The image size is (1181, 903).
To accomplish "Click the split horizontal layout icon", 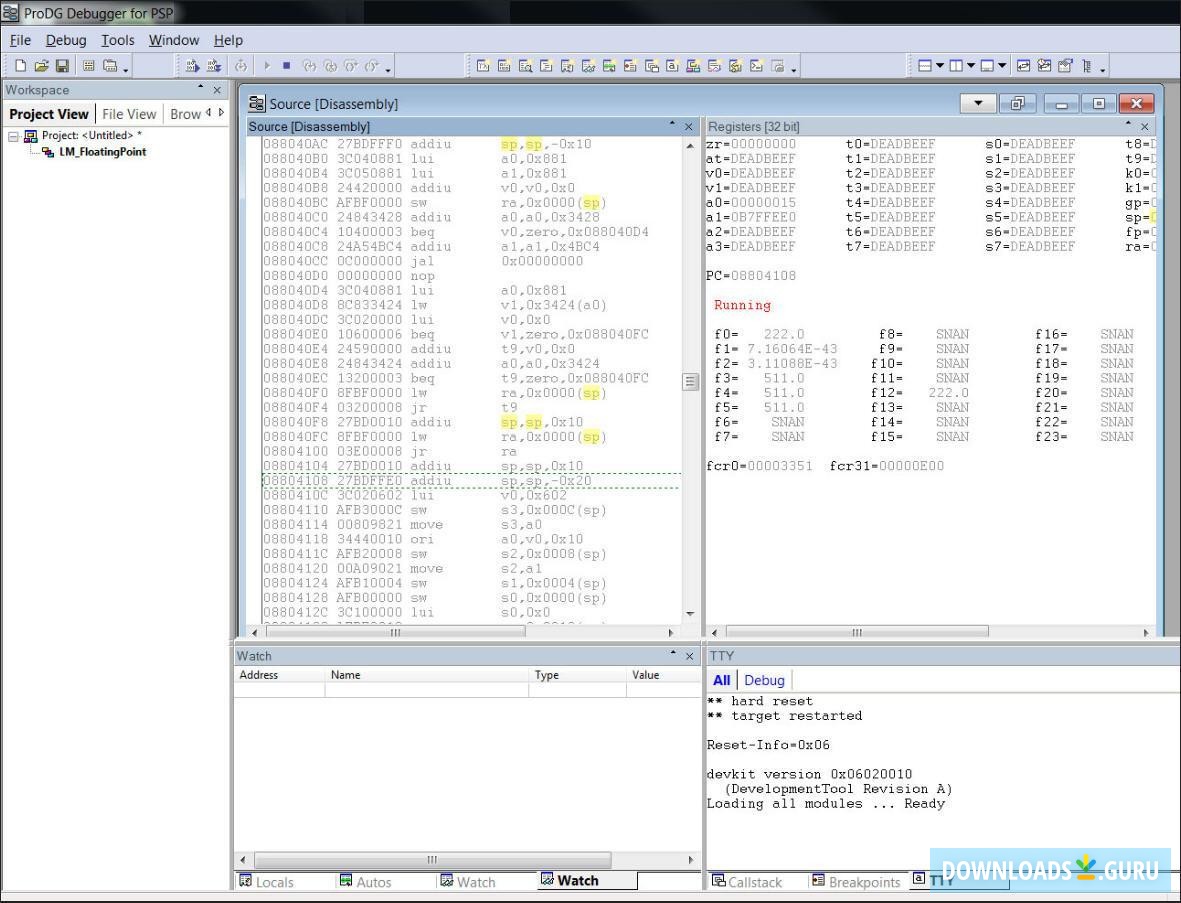I will point(925,66).
